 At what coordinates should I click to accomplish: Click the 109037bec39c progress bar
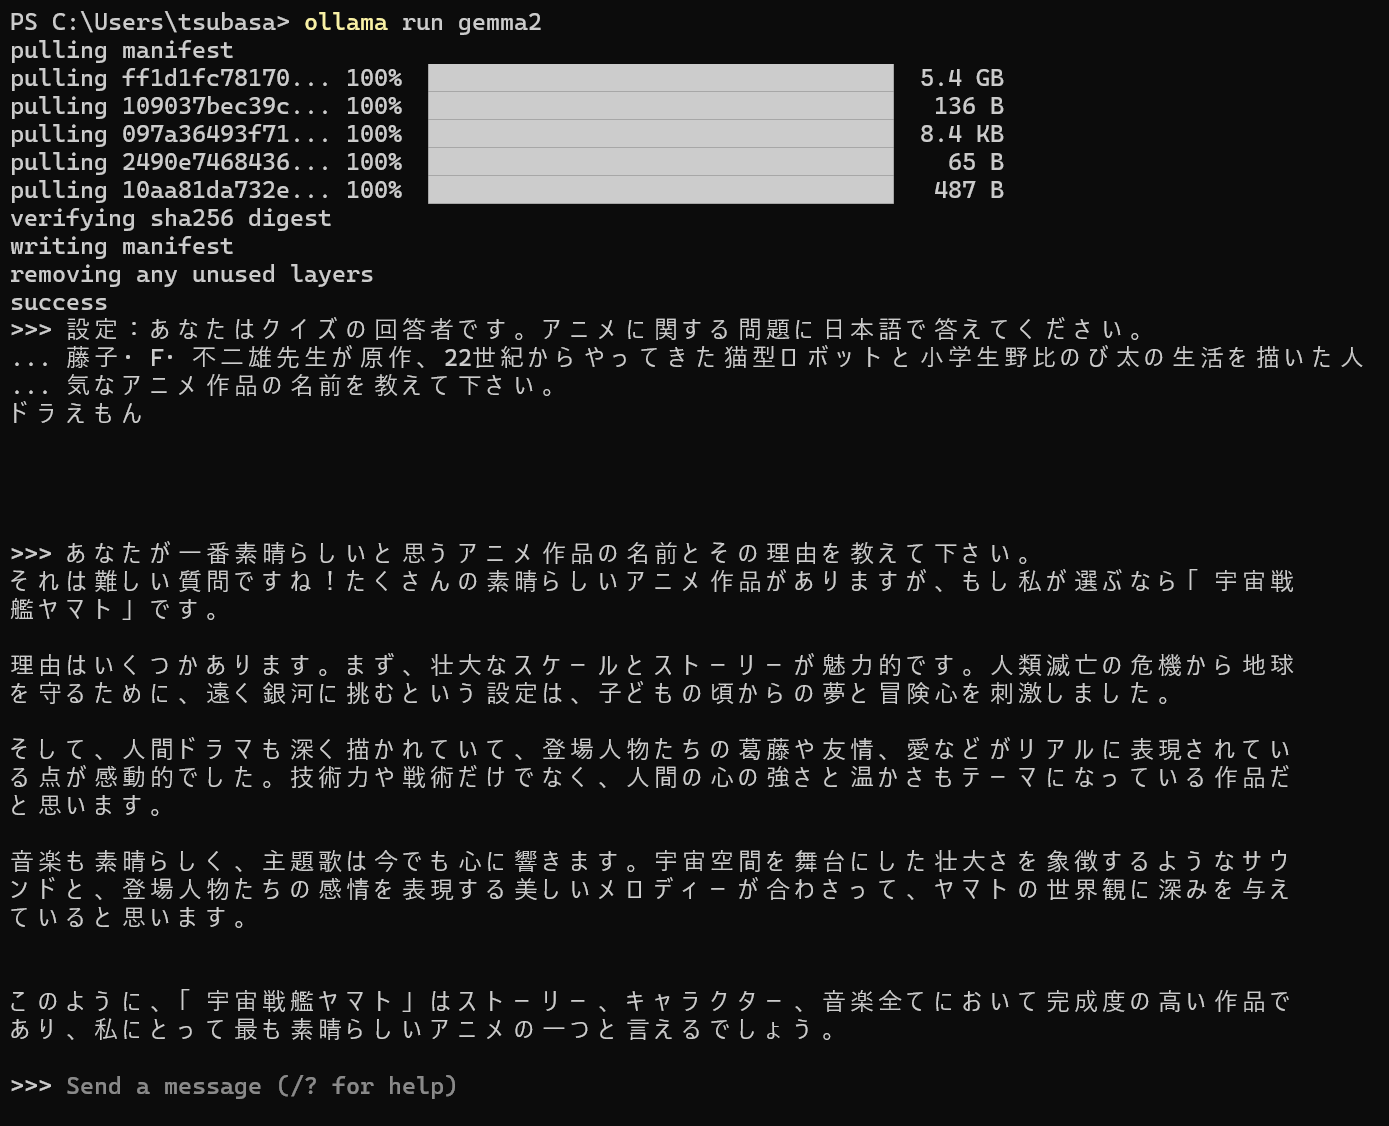660,105
